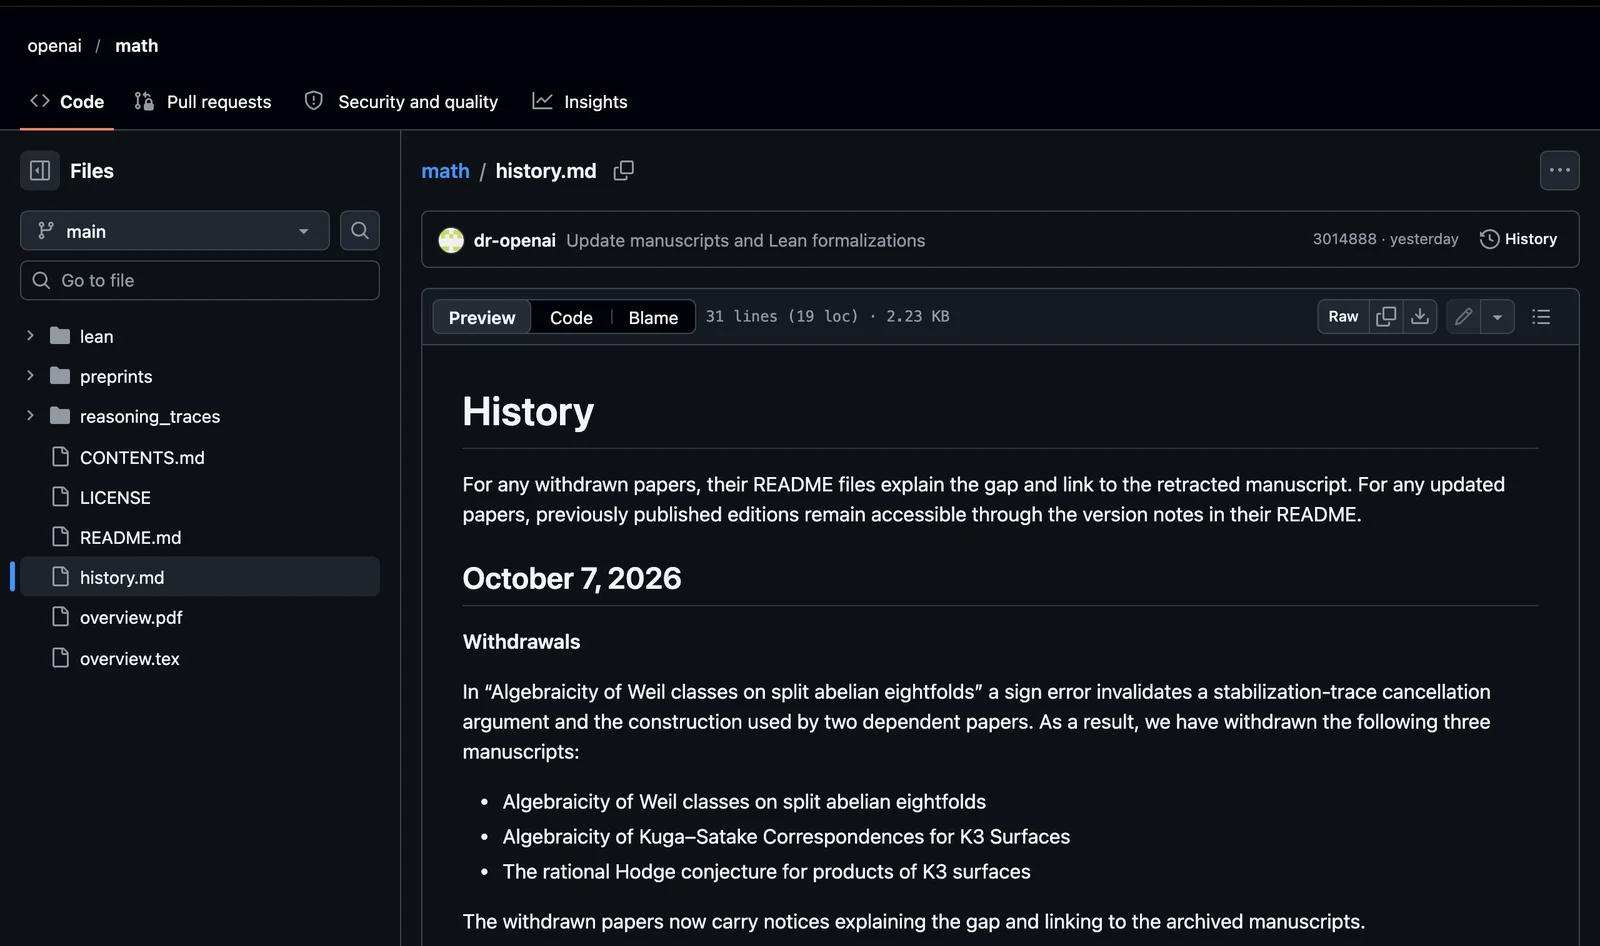Open overview.tex in file tree
The image size is (1600, 946).
130,658
